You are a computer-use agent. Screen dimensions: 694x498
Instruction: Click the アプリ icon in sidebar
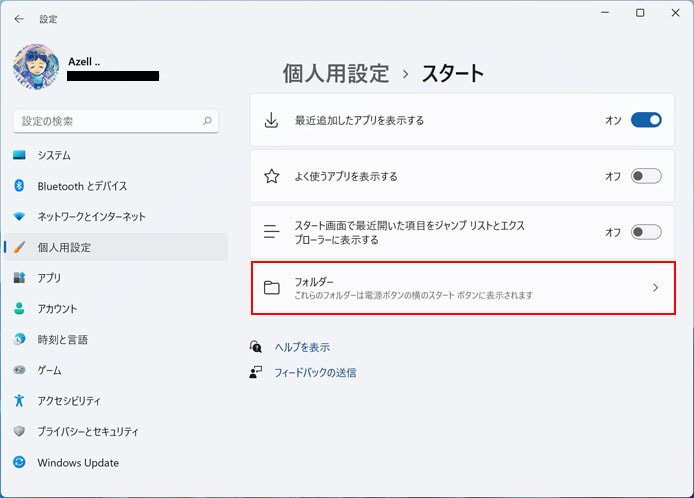pyautogui.click(x=19, y=278)
